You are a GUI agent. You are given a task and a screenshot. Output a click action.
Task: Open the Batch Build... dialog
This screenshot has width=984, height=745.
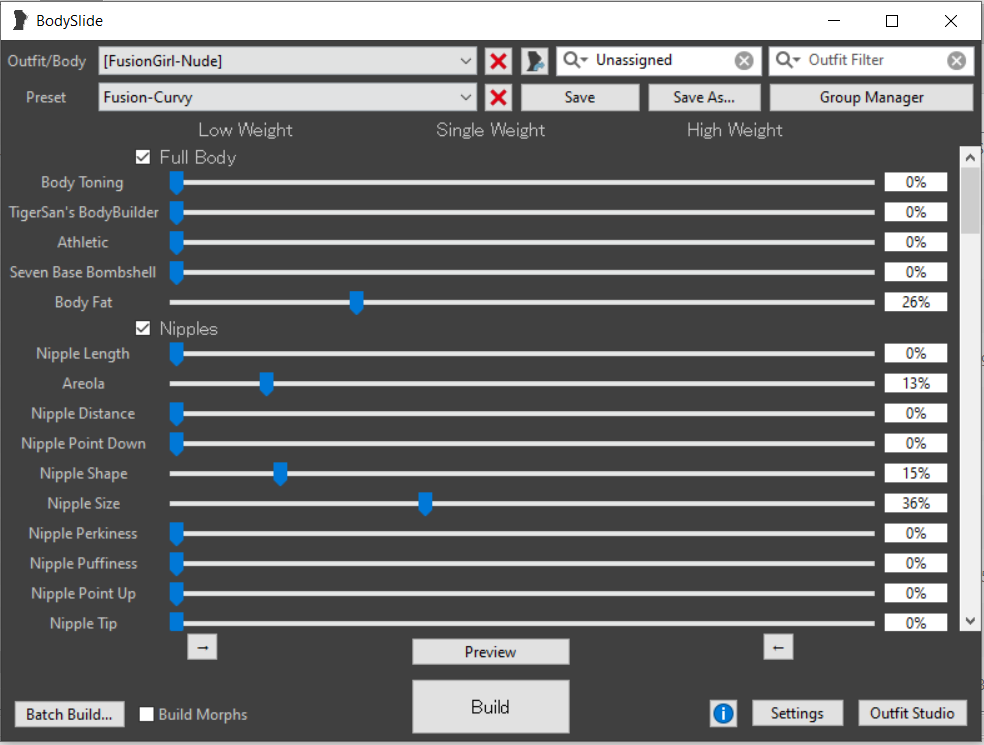(x=70, y=714)
